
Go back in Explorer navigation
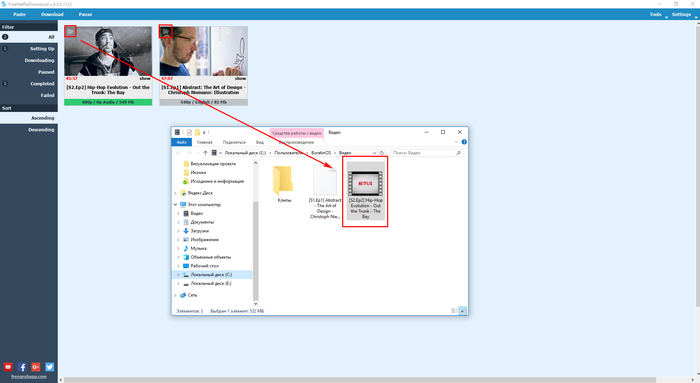[x=179, y=153]
